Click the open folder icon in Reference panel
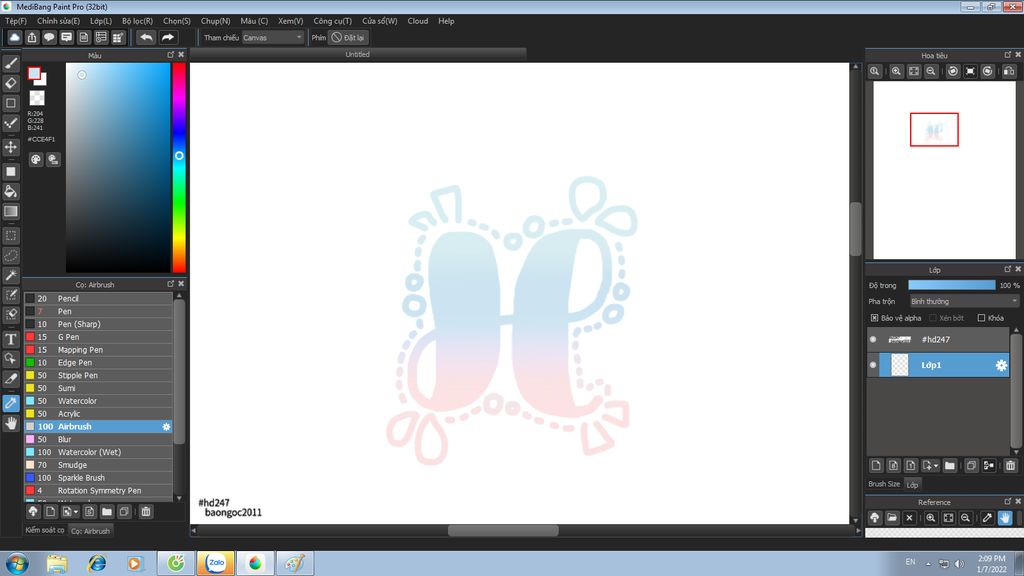This screenshot has height=576, width=1024. [892, 518]
